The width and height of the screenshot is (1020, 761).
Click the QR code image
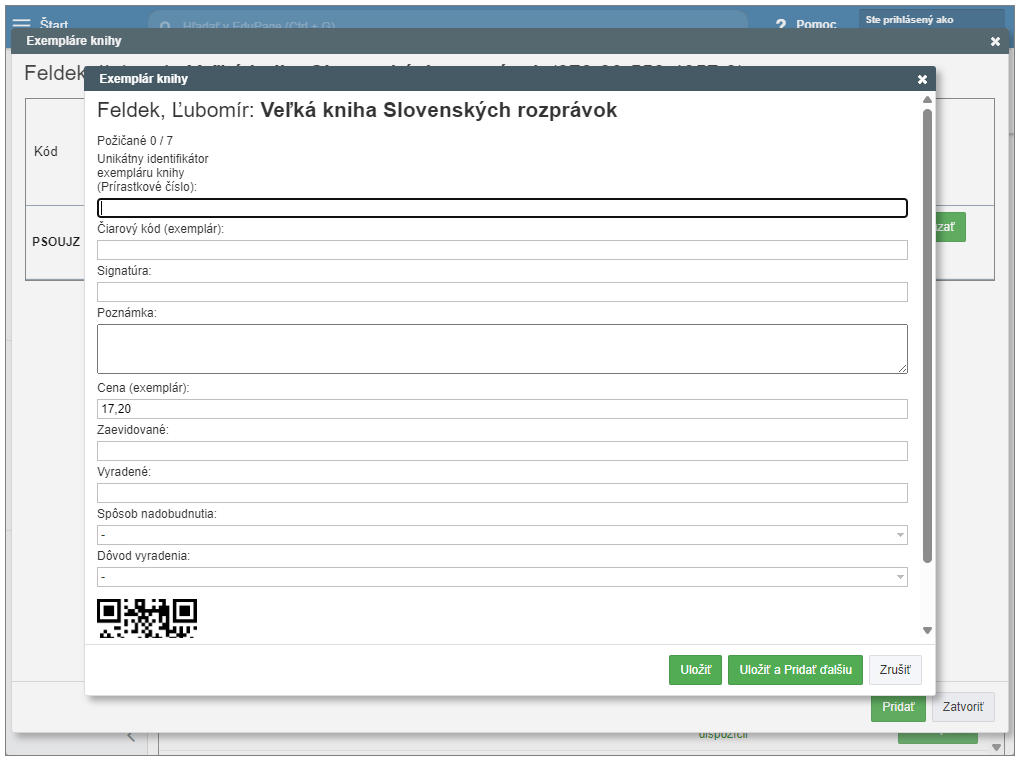(147, 617)
